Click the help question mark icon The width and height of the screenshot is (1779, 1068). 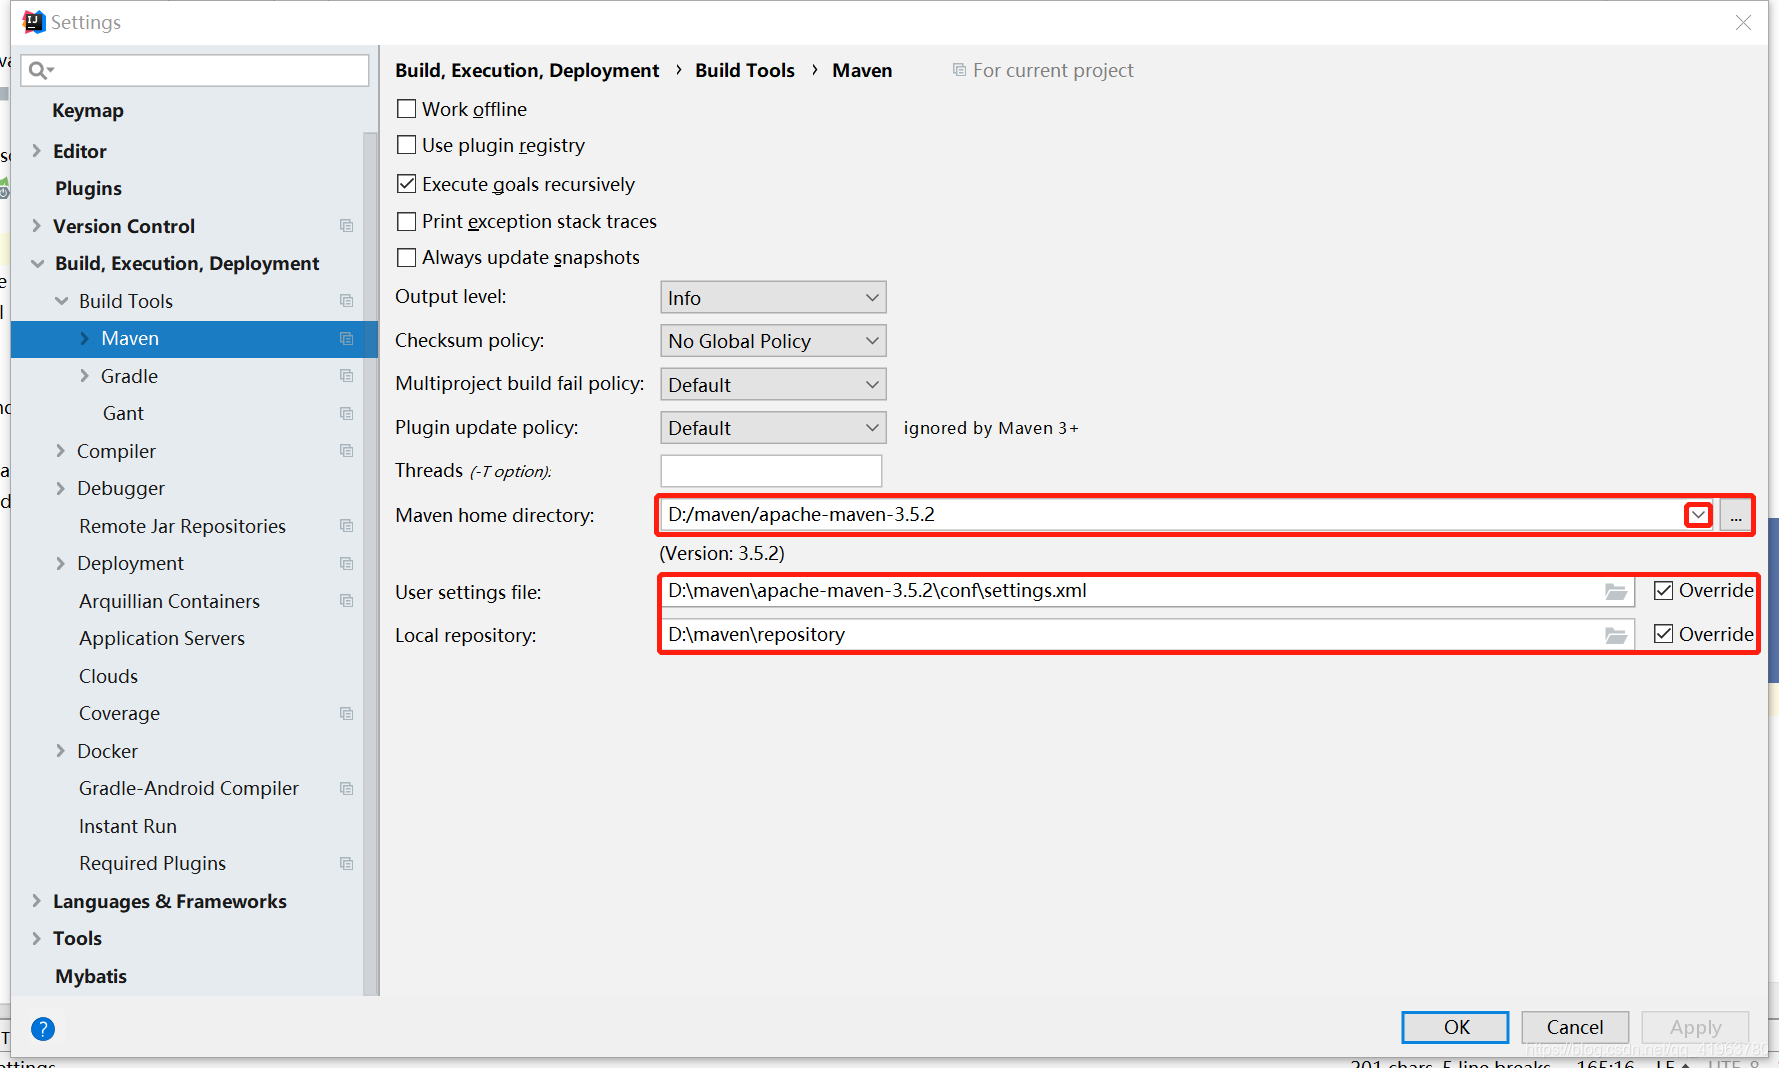43,1028
